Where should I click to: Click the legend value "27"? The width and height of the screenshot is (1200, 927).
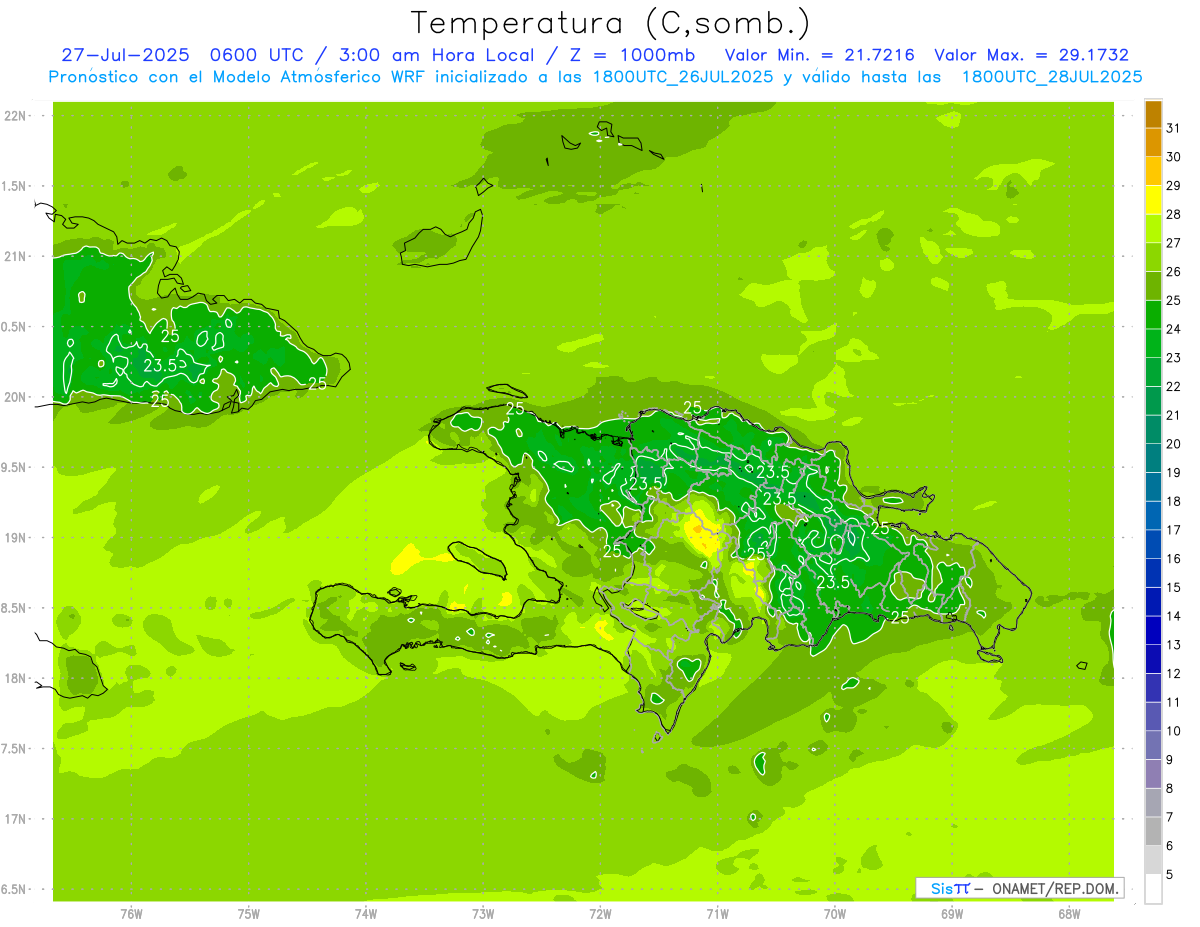click(1174, 243)
